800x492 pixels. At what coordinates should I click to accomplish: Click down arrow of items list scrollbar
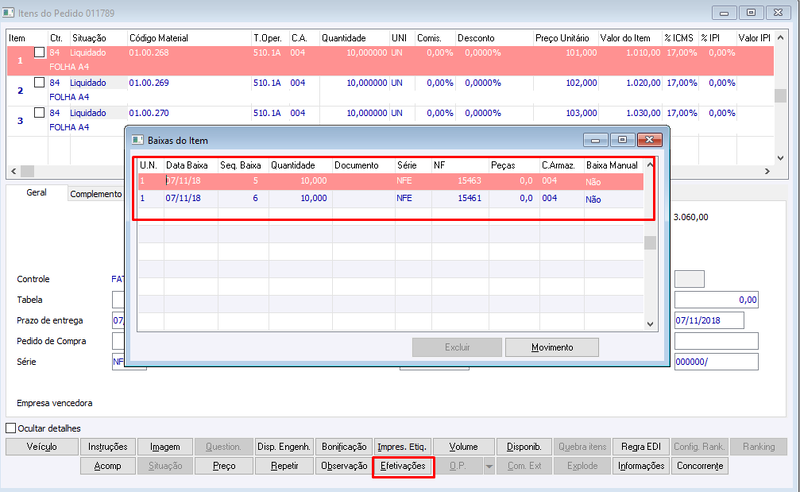click(x=780, y=158)
